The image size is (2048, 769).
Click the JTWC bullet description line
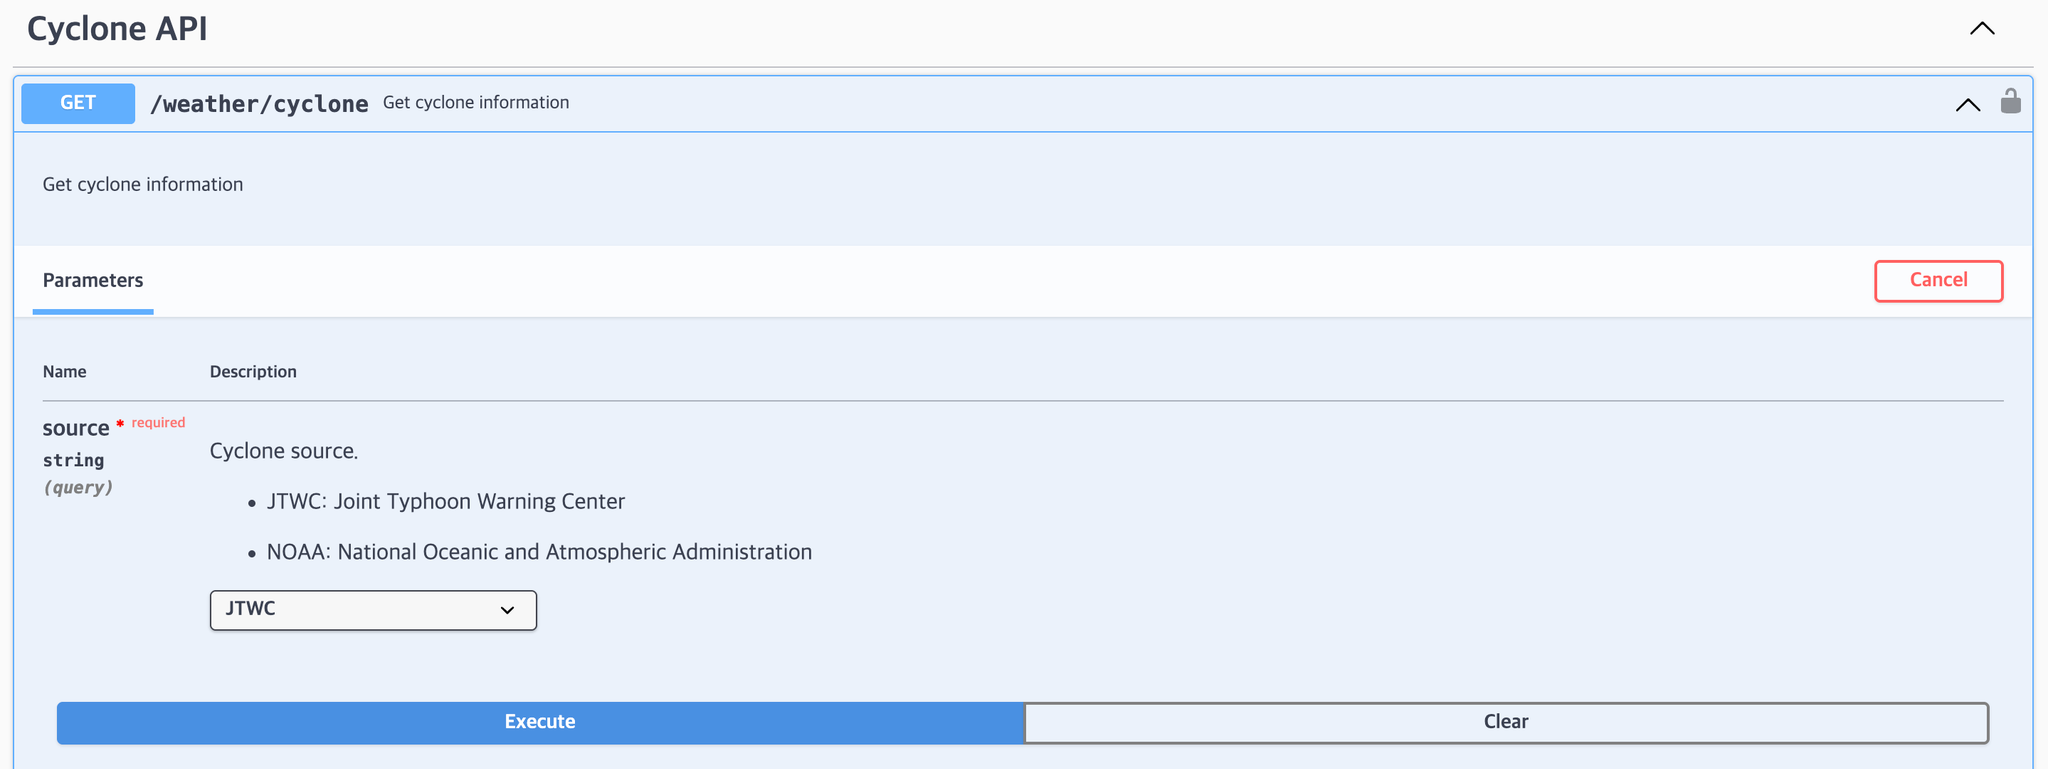click(446, 501)
